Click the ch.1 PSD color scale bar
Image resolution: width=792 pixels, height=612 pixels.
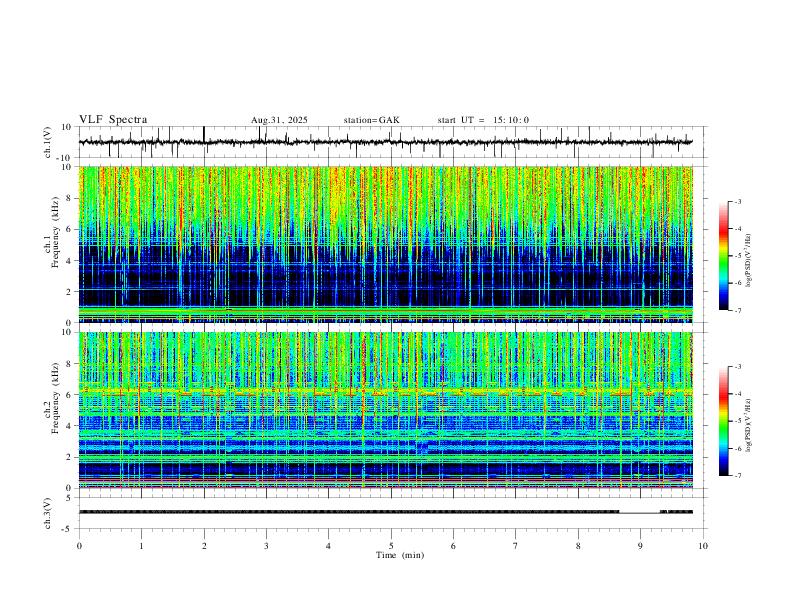click(724, 256)
